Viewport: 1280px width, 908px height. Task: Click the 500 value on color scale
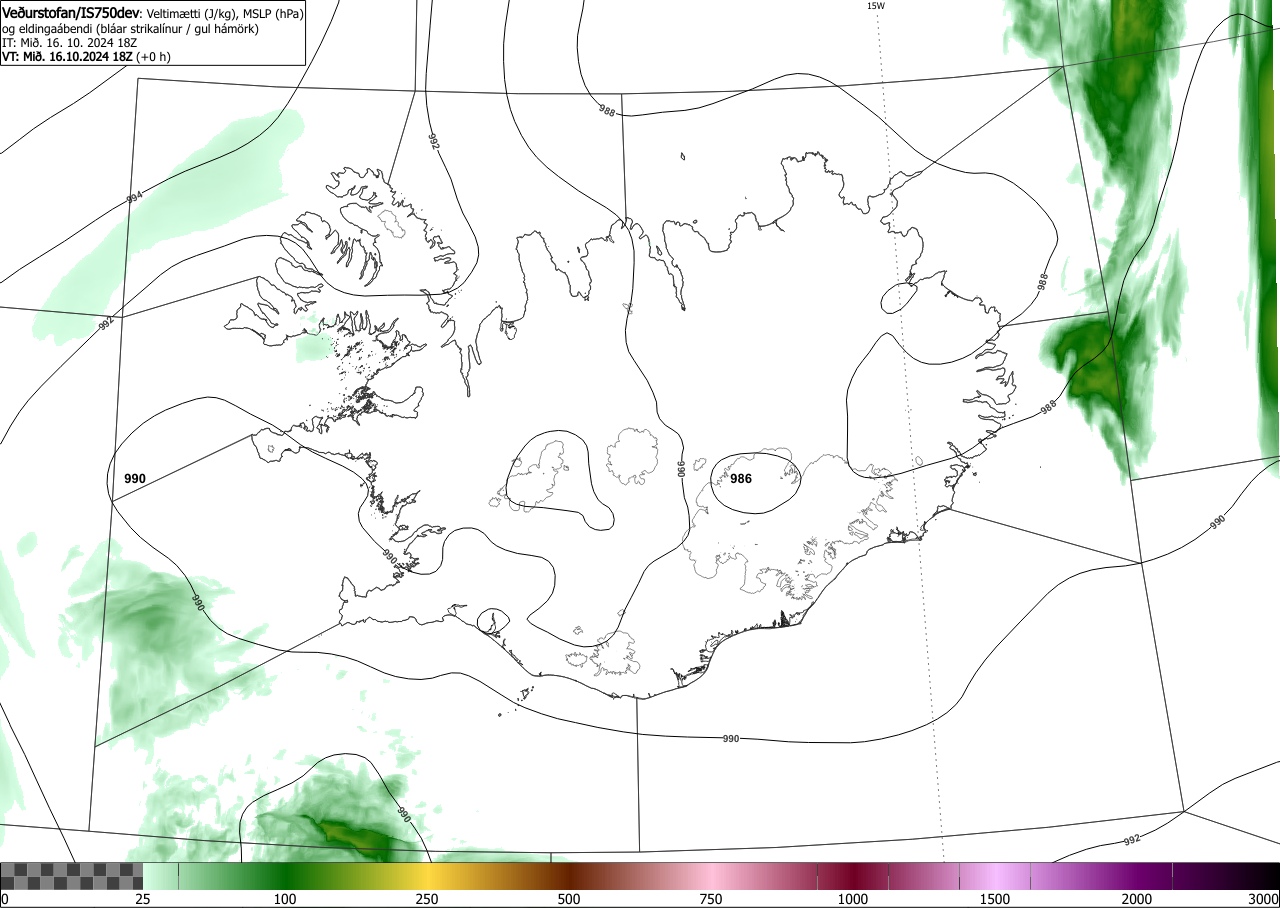coord(569,899)
